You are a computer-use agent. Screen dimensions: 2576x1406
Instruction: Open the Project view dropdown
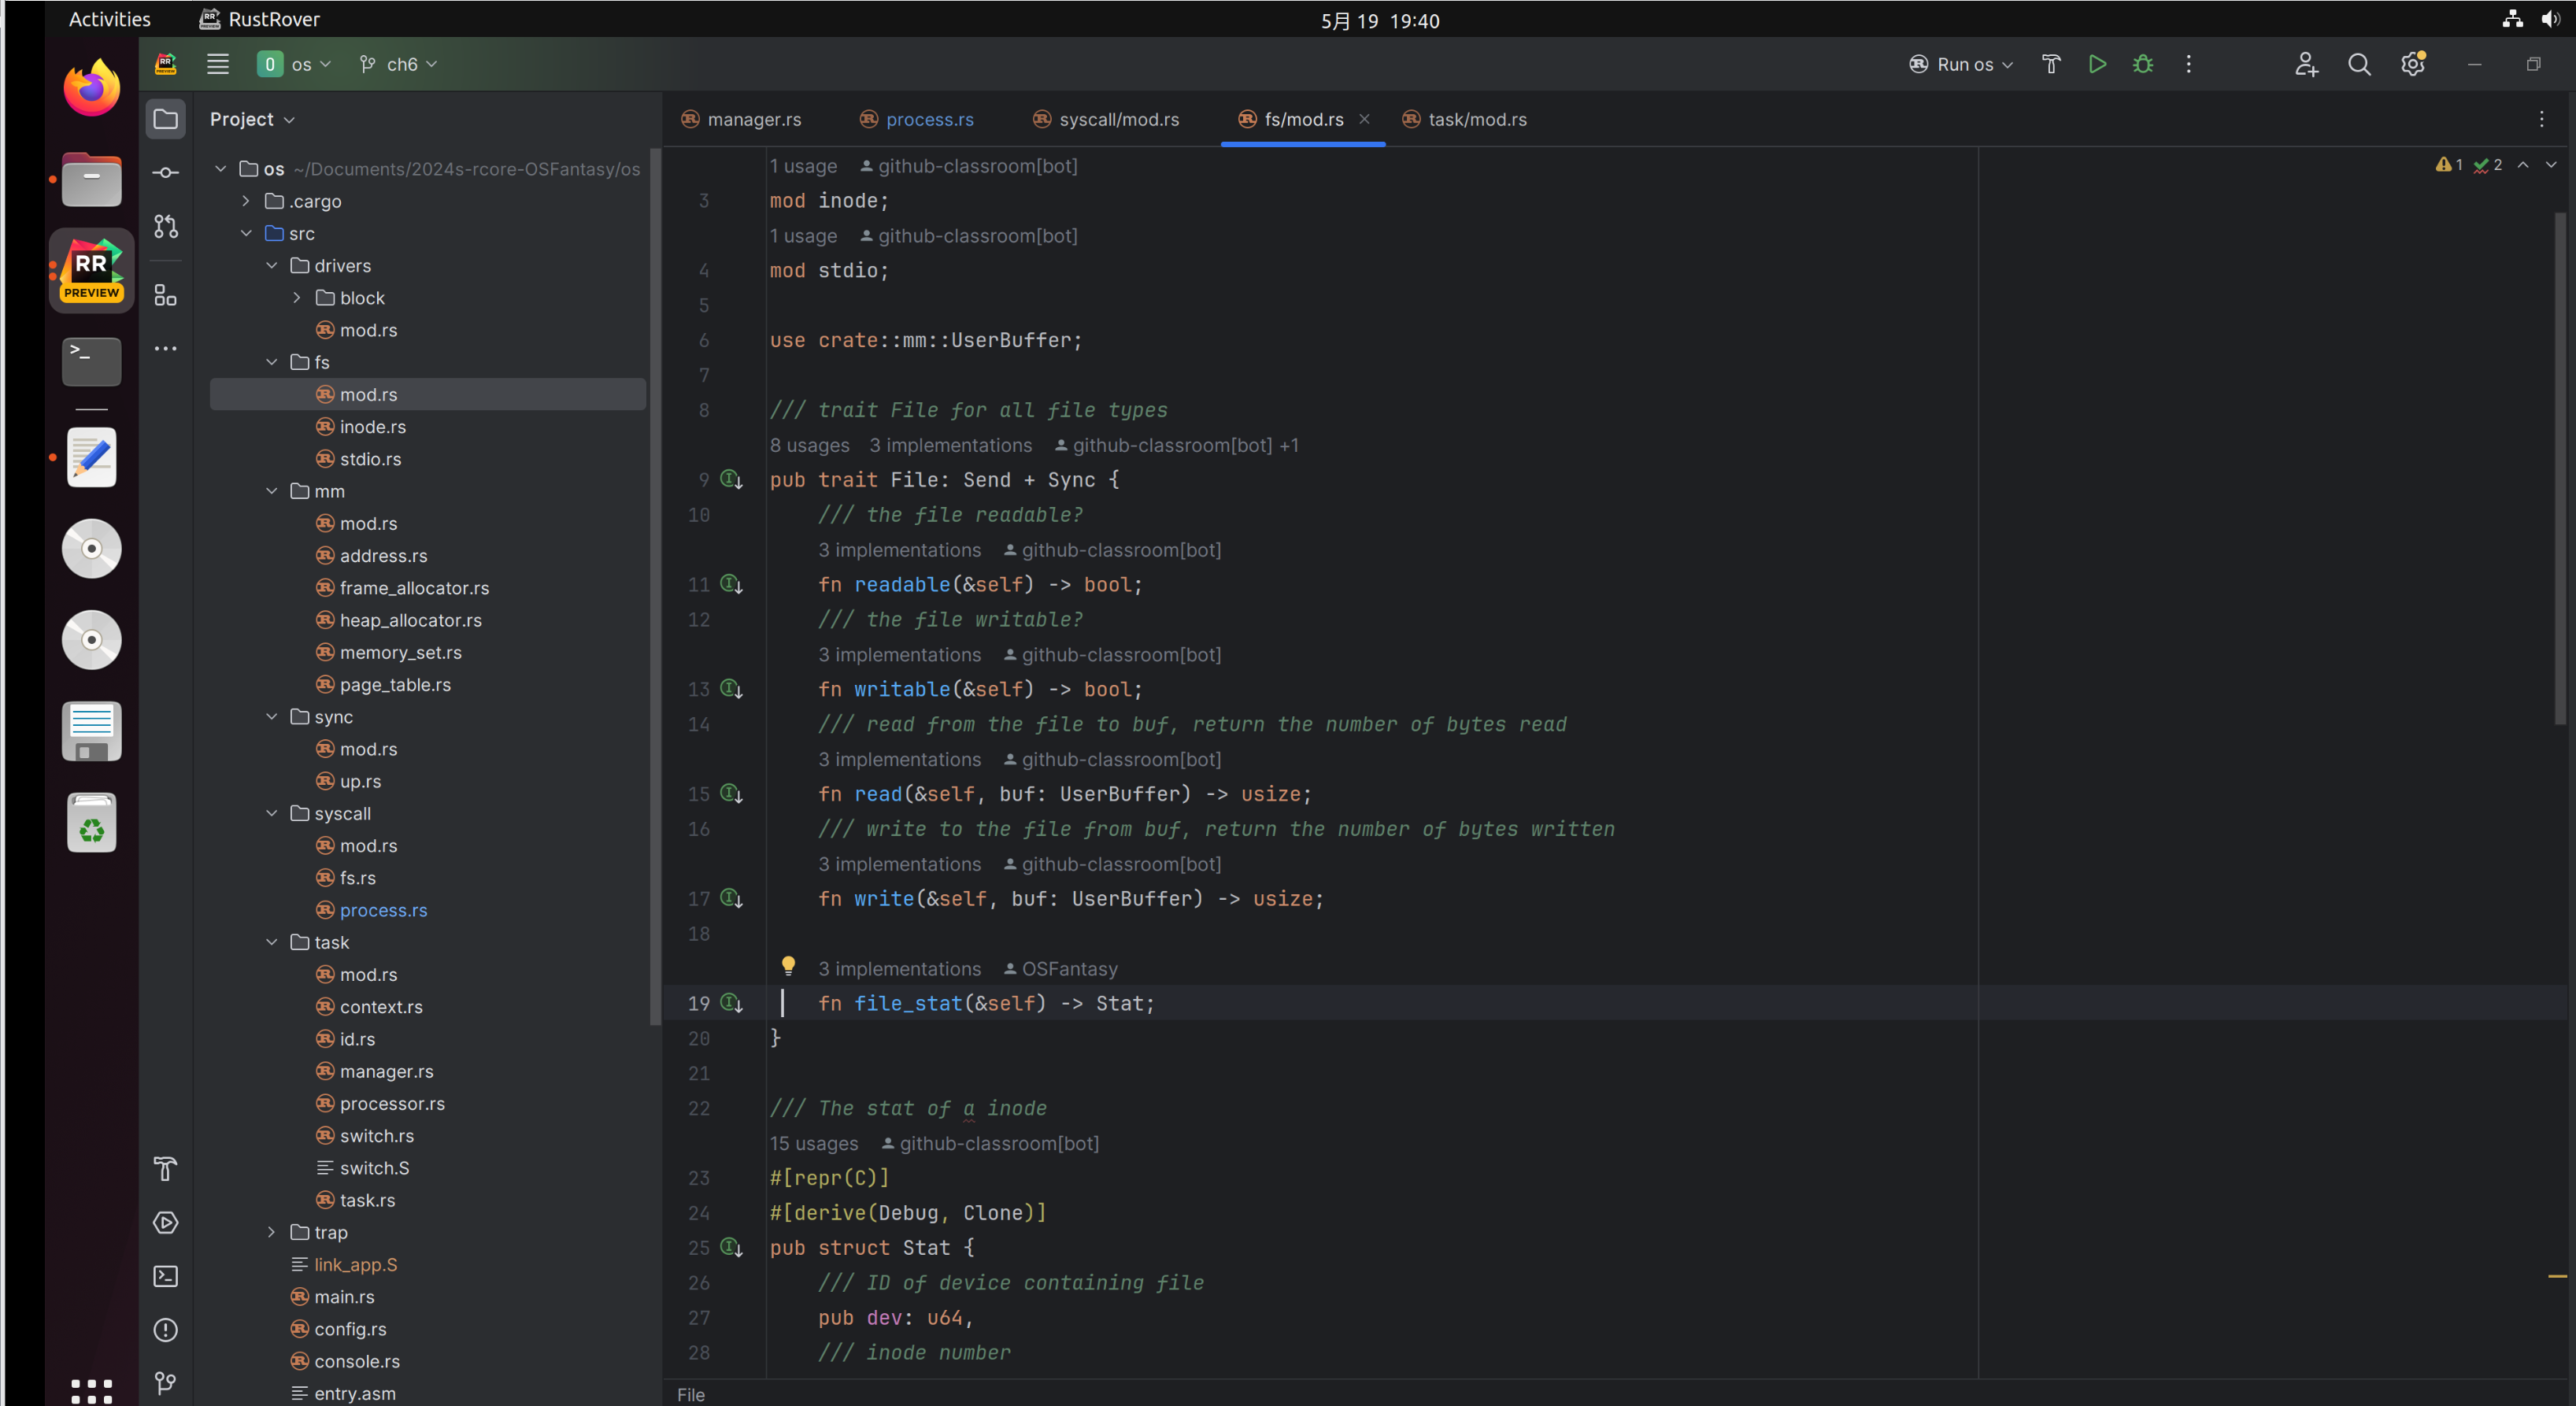click(252, 119)
